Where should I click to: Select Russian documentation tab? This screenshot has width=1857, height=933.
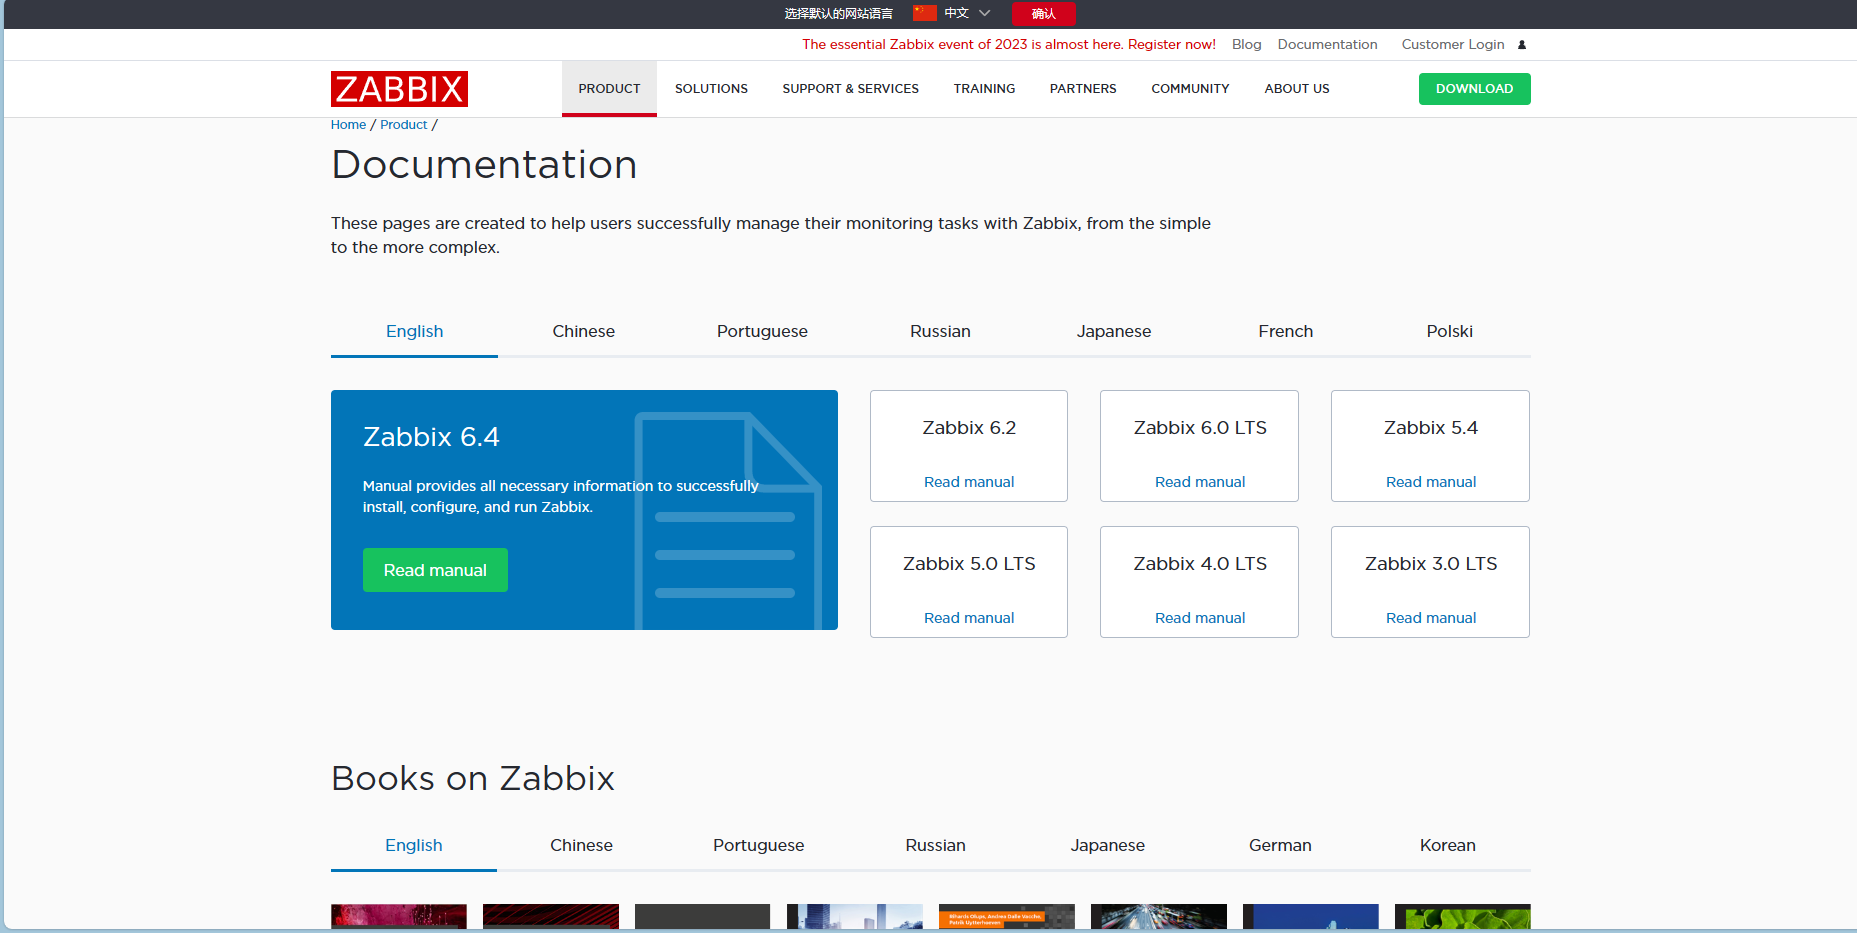click(940, 332)
